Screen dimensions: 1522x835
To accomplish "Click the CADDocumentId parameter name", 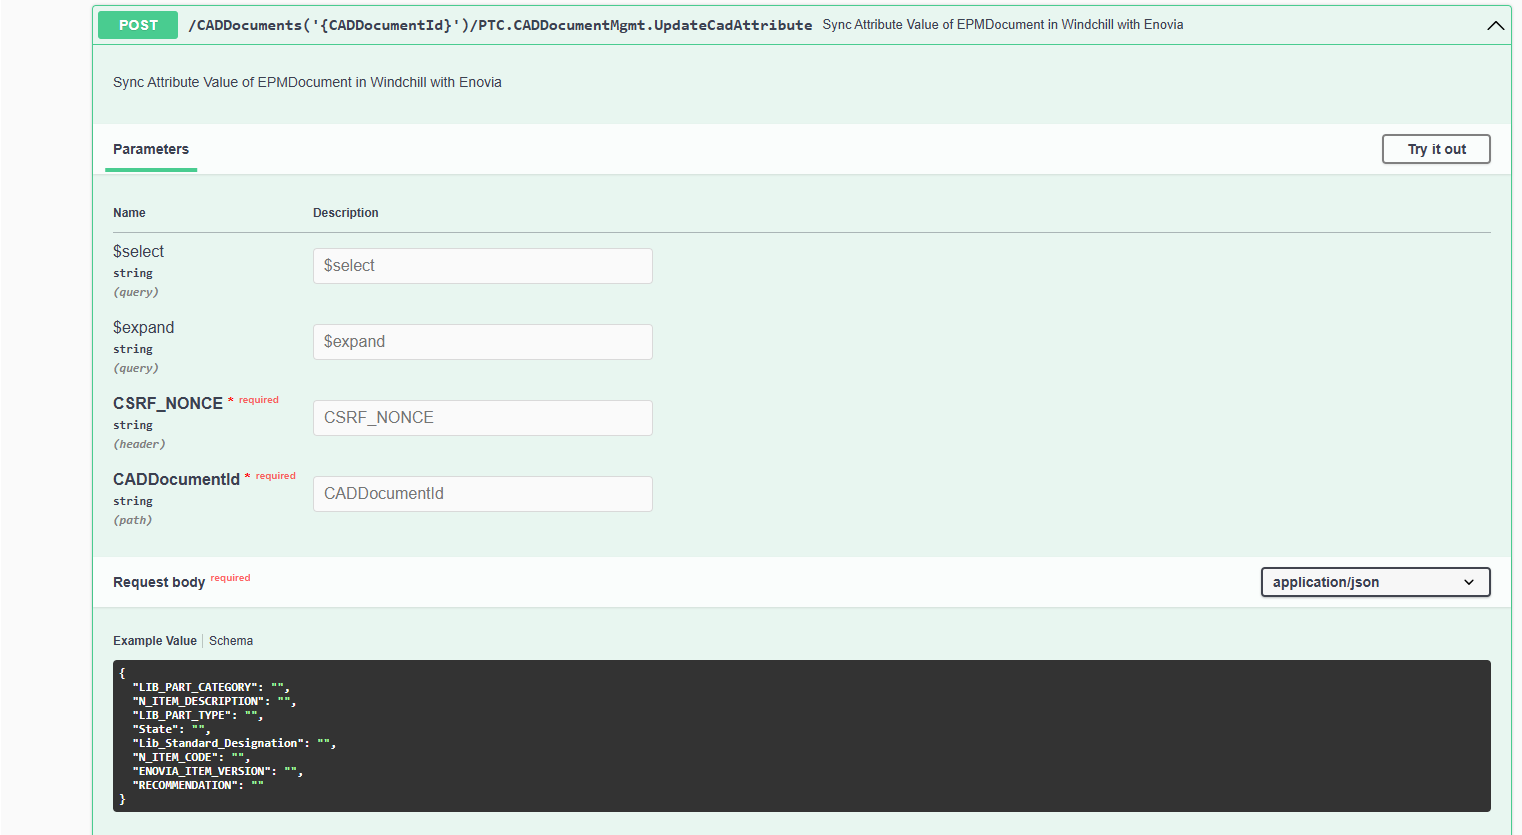I will point(177,479).
